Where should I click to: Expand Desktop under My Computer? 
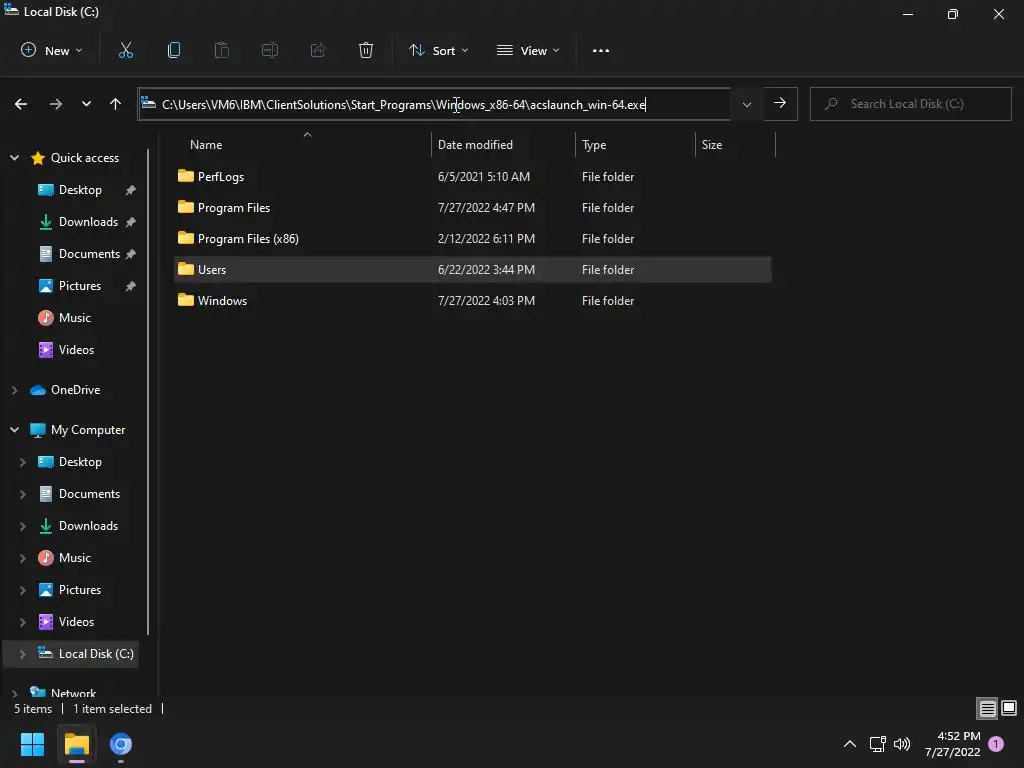pos(23,462)
